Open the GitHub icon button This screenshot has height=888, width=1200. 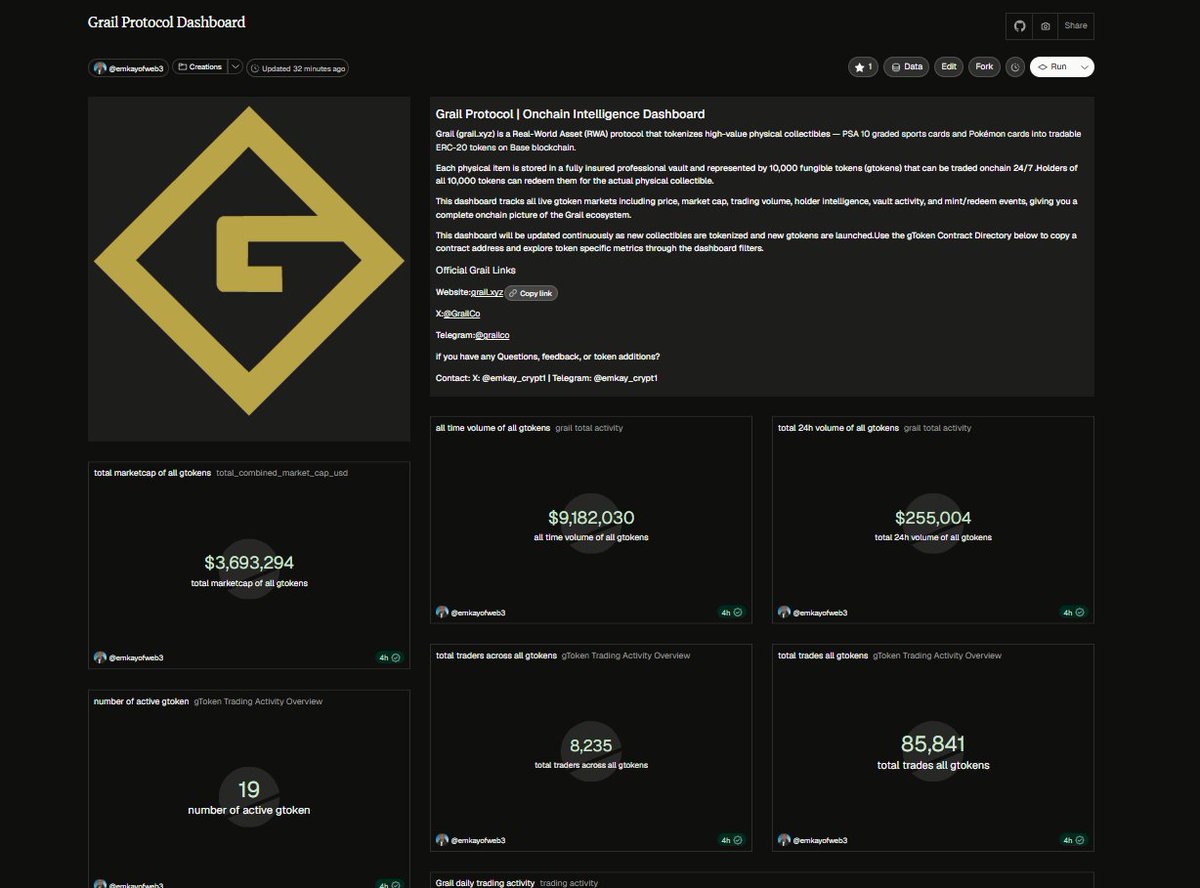coord(1019,26)
